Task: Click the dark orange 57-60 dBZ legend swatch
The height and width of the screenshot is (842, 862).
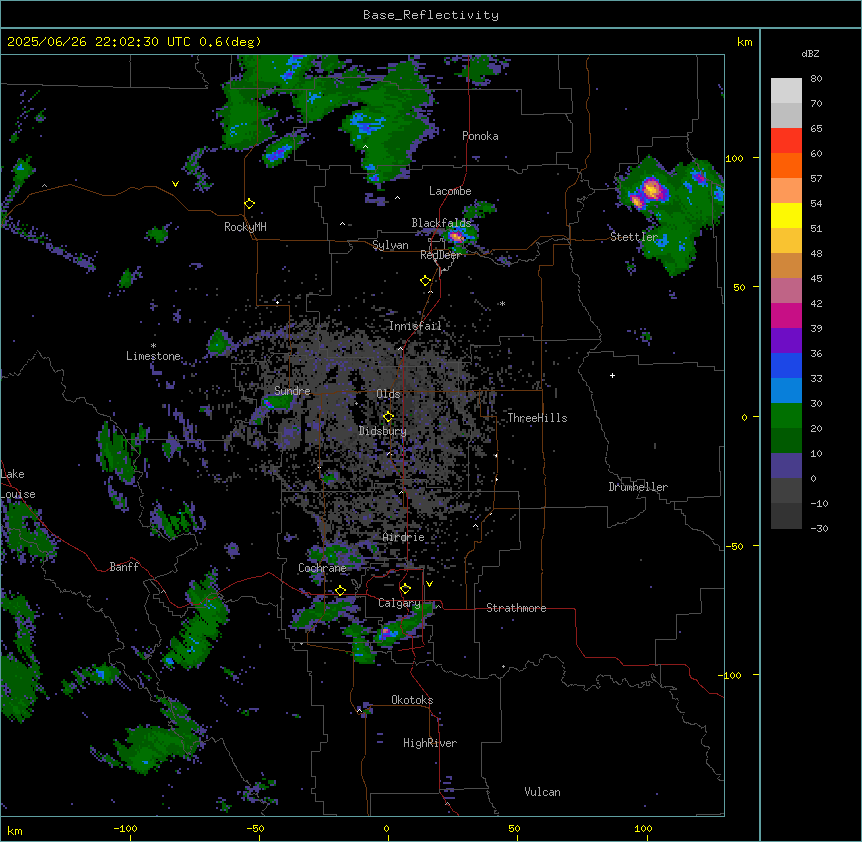Action: (786, 165)
